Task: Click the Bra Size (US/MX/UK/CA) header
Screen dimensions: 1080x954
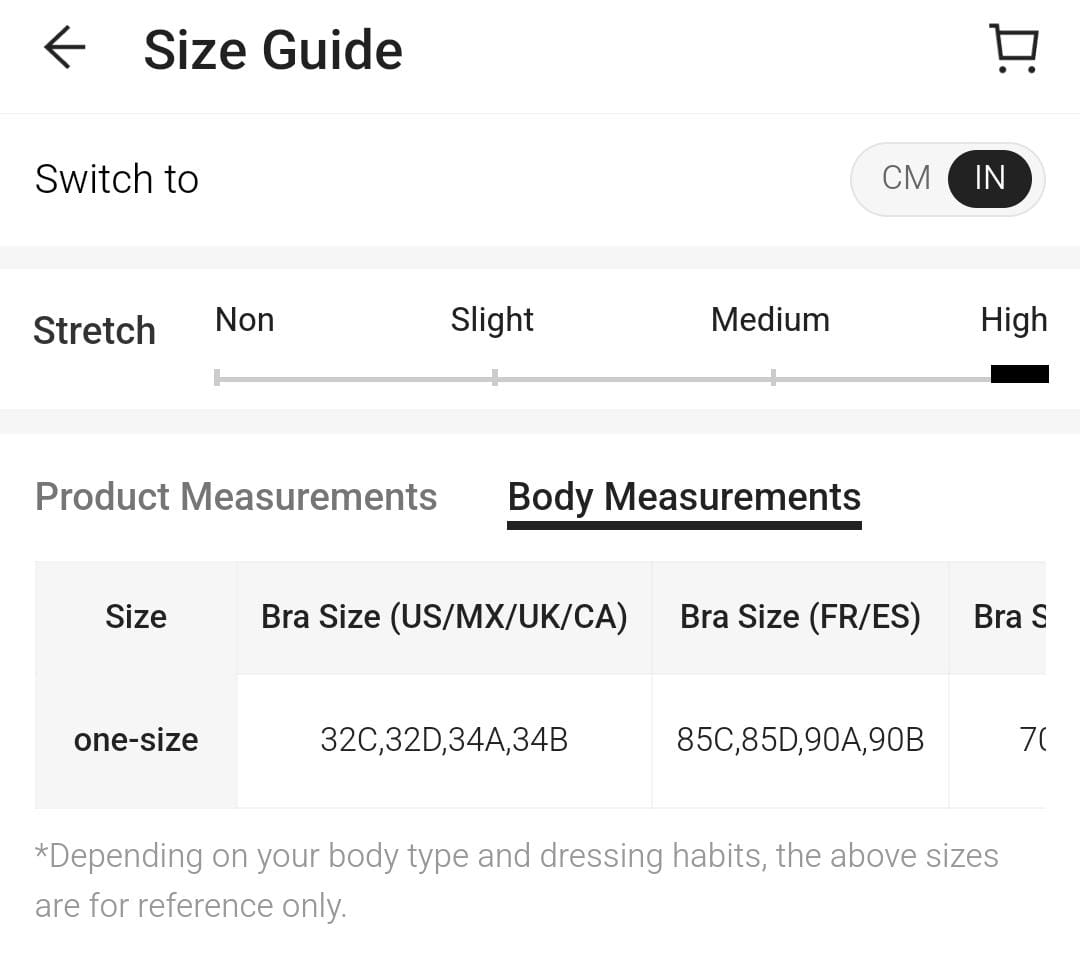Action: click(444, 617)
